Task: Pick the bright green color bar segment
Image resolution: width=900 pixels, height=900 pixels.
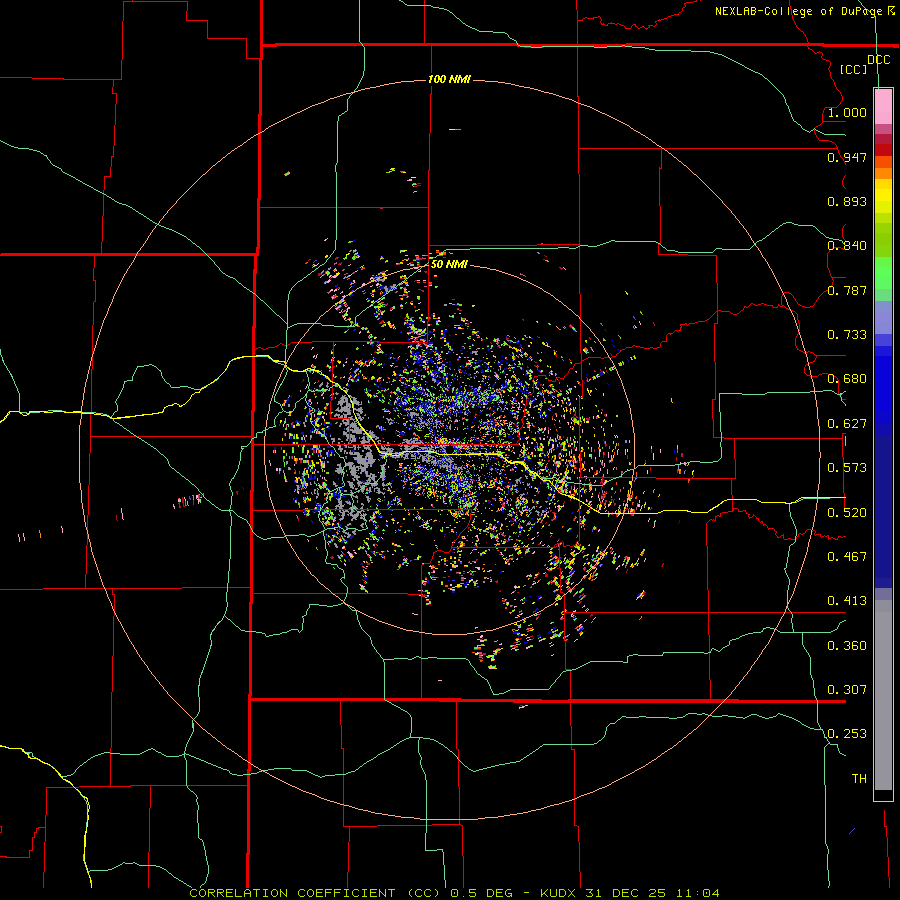Action: click(883, 273)
